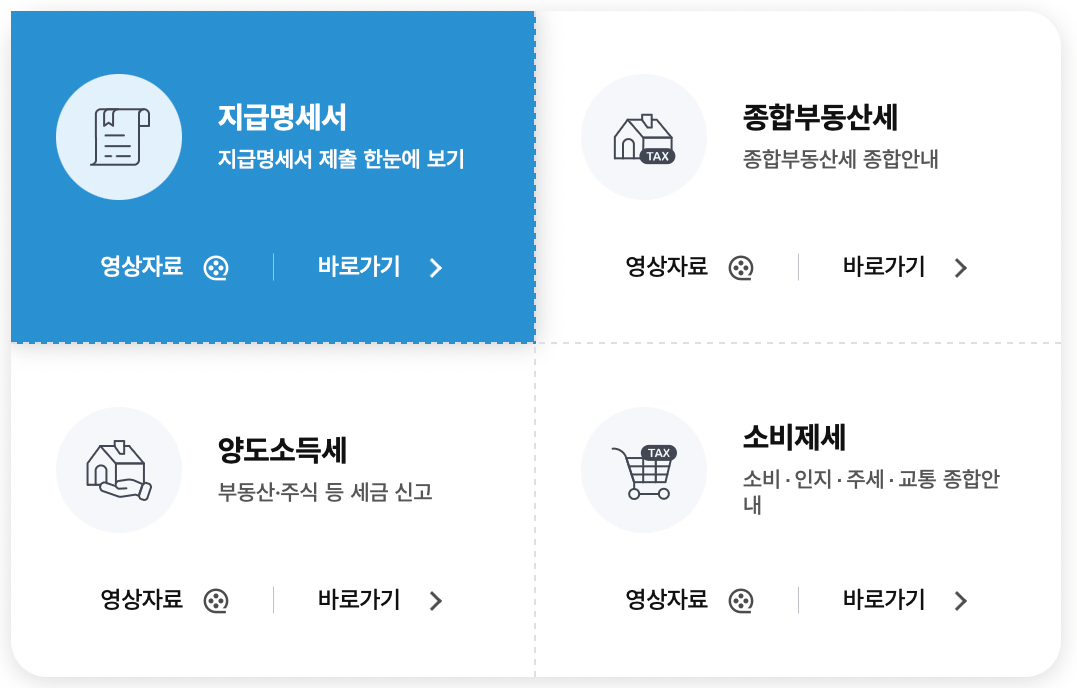
Task: Click the film reel icon beside 소비제세 영상자료
Action: [741, 601]
